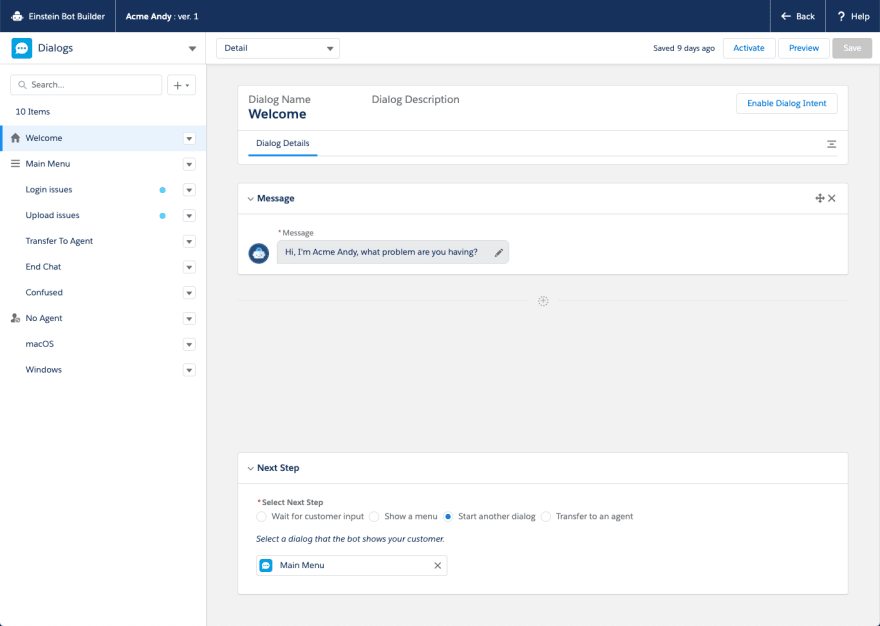The image size is (880, 626).
Task: Click the Acme Andy message text bubble
Action: (x=392, y=252)
